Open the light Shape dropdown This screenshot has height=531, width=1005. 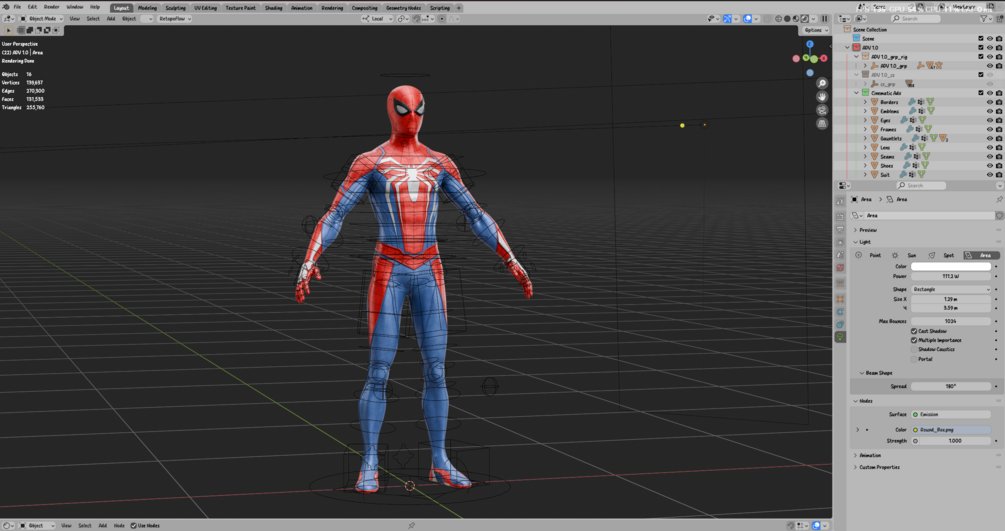(950, 289)
